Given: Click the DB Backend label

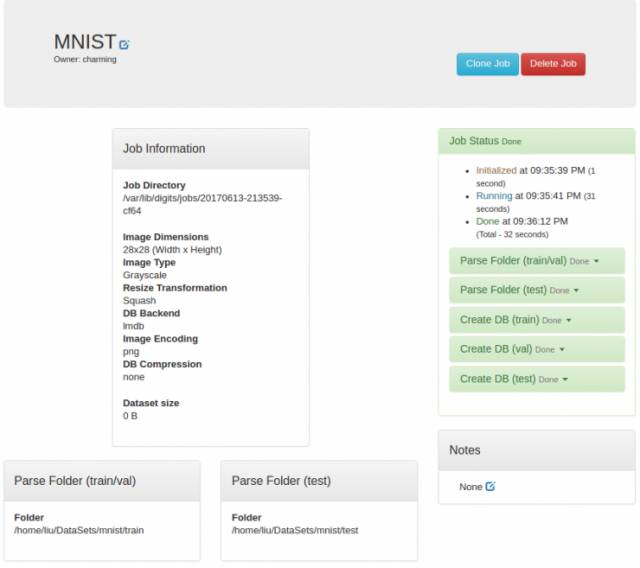Looking at the screenshot, I should point(151,313).
